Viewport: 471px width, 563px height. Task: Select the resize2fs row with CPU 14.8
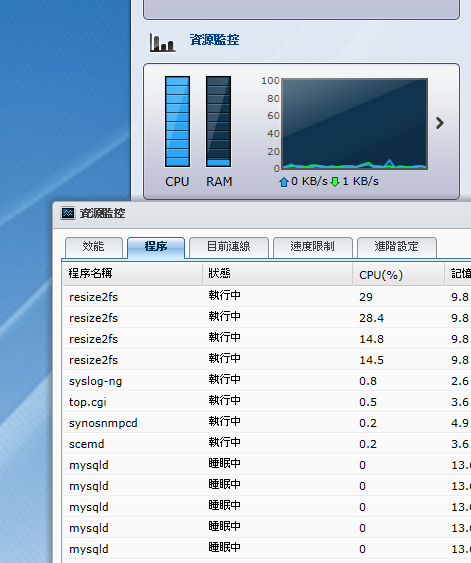pyautogui.click(x=266, y=339)
